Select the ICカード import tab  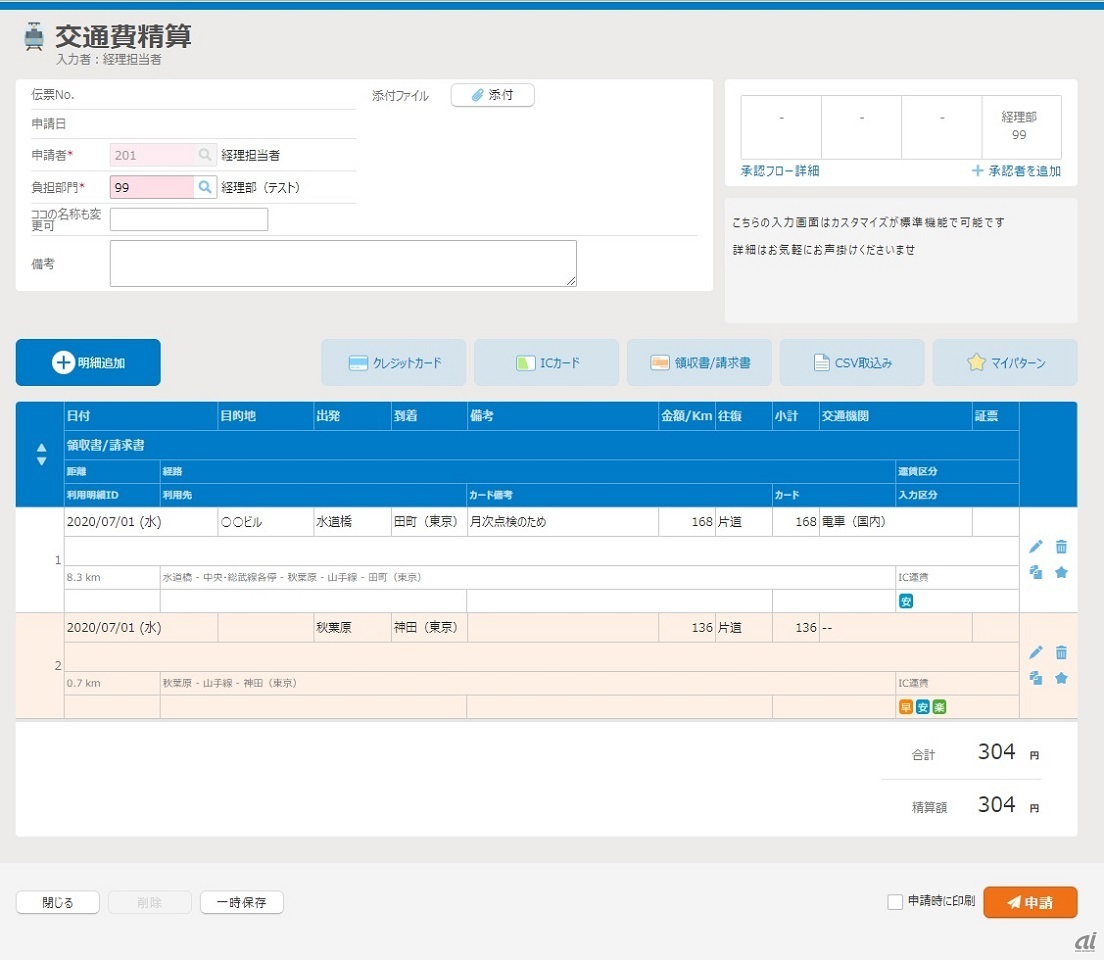tap(546, 363)
